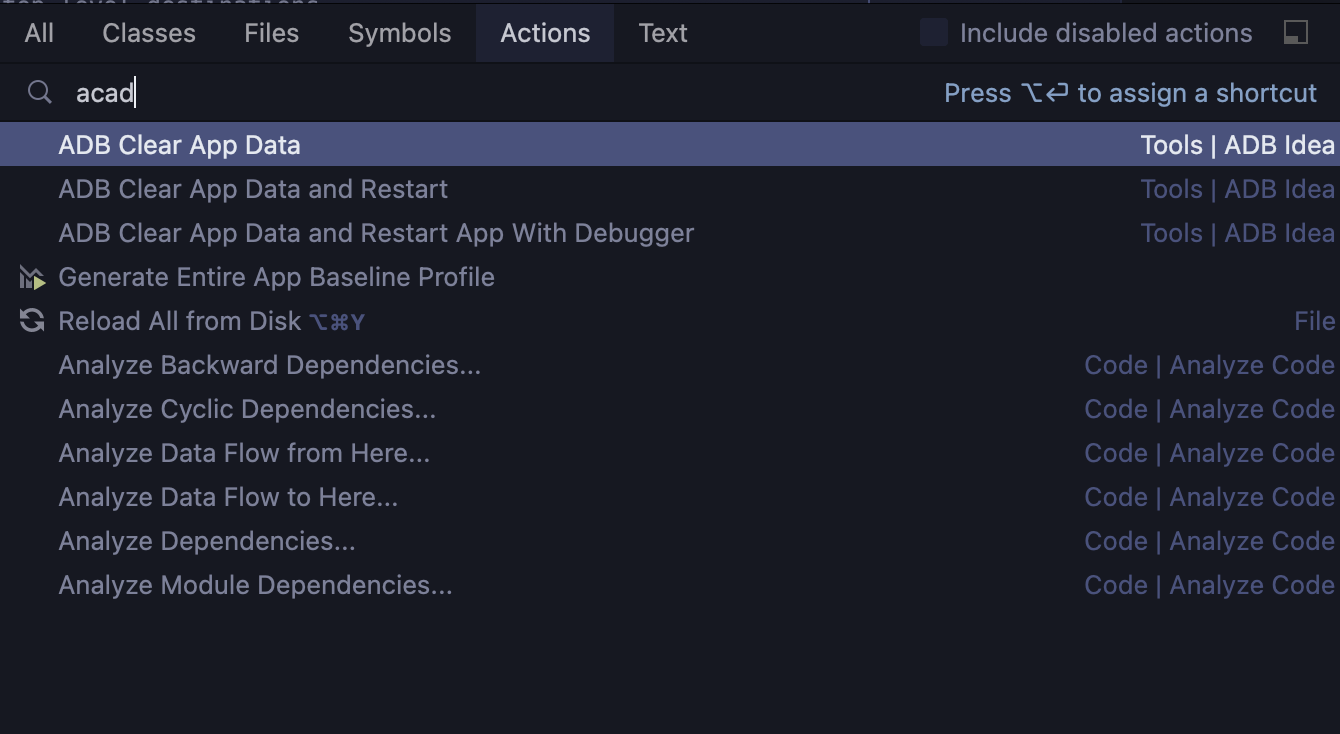Open the Symbols tab

coord(398,32)
